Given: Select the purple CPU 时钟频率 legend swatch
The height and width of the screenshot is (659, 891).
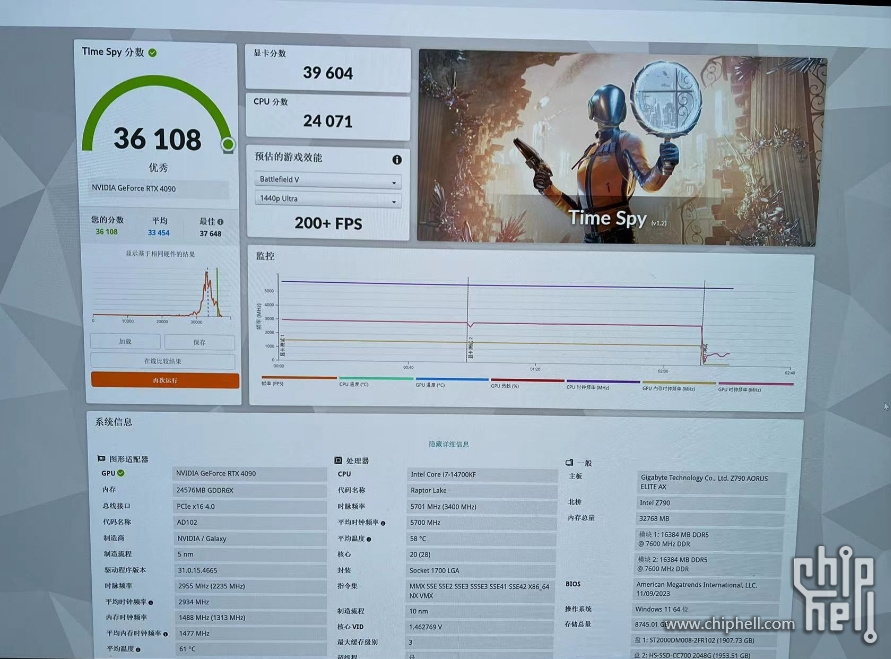Looking at the screenshot, I should click(x=603, y=381).
